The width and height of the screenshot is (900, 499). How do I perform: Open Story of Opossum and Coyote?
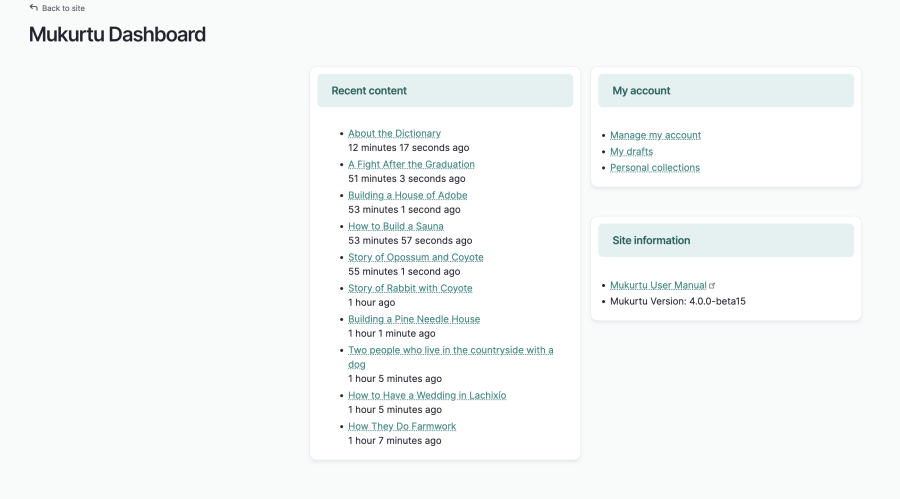click(416, 257)
